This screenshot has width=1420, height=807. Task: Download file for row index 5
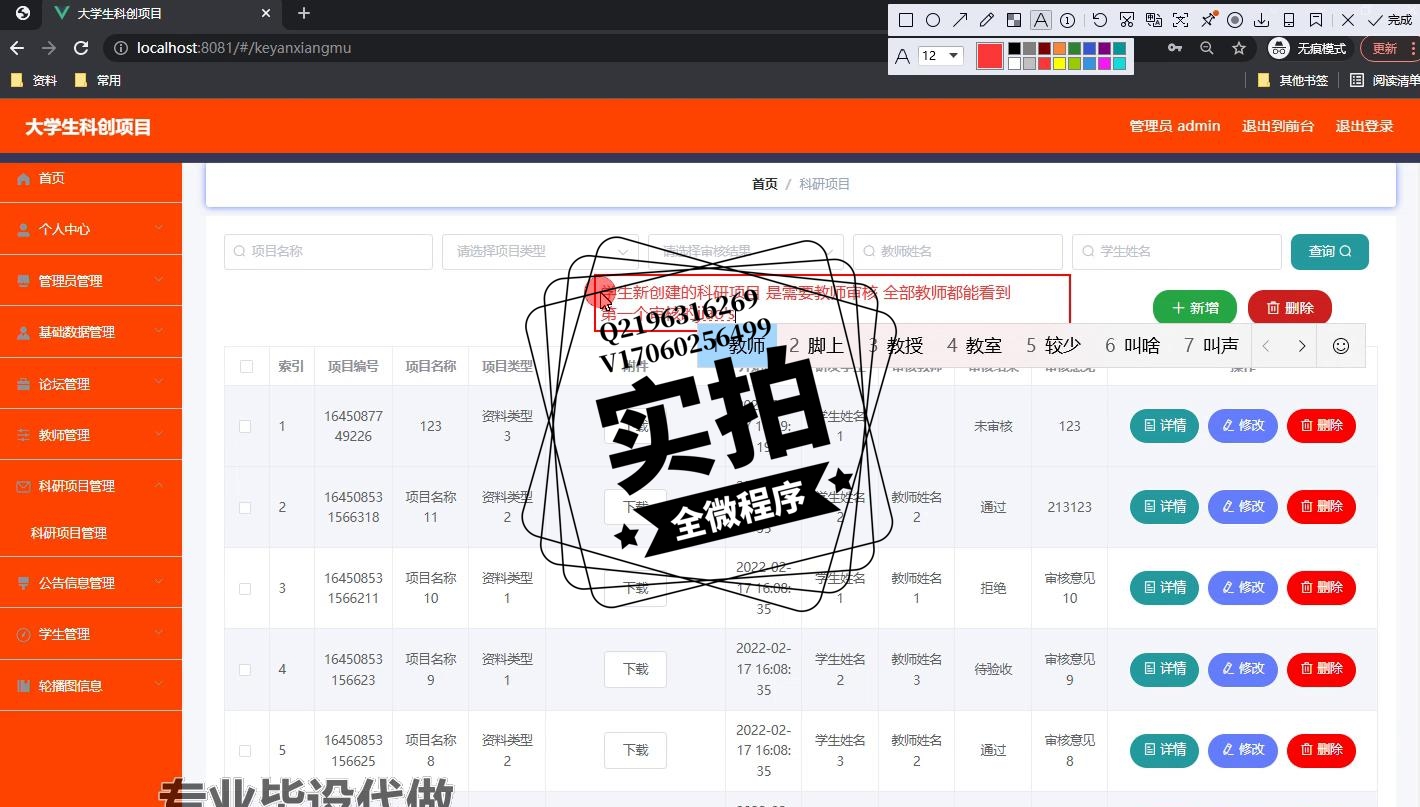pyautogui.click(x=635, y=750)
